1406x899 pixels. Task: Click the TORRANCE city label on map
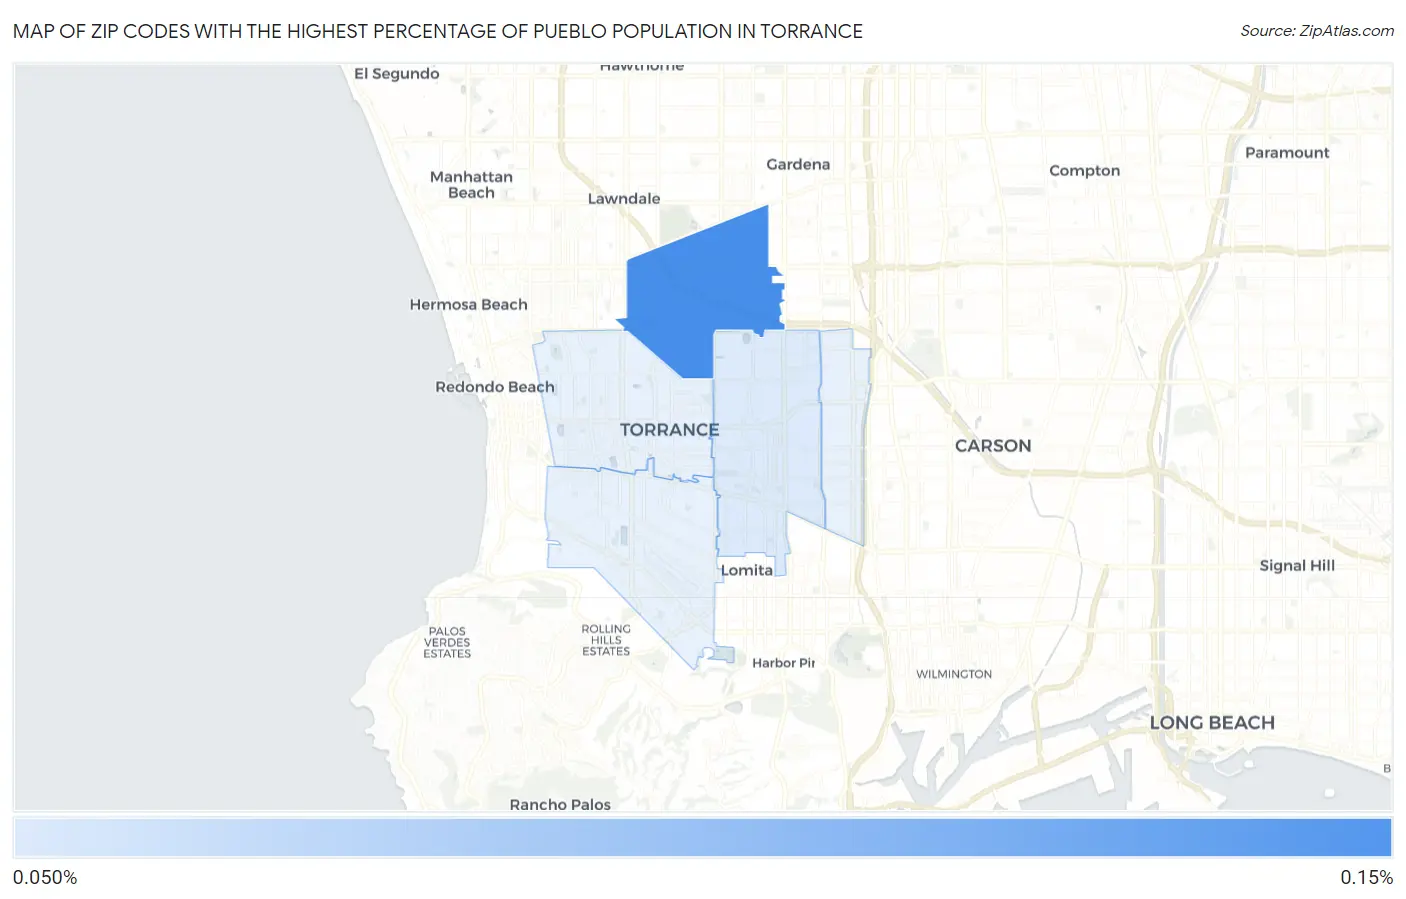[x=669, y=430]
